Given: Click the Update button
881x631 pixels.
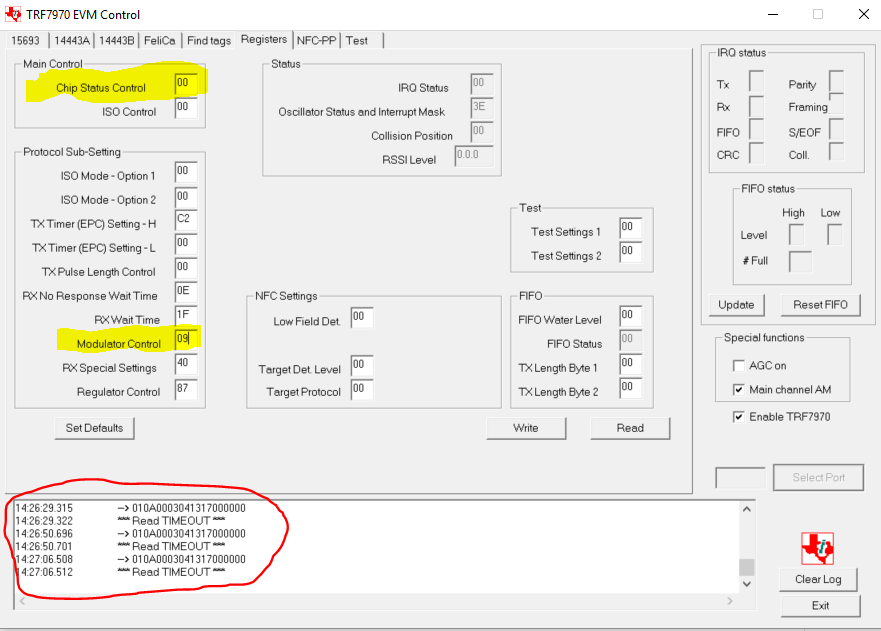Looking at the screenshot, I should pyautogui.click(x=736, y=305).
